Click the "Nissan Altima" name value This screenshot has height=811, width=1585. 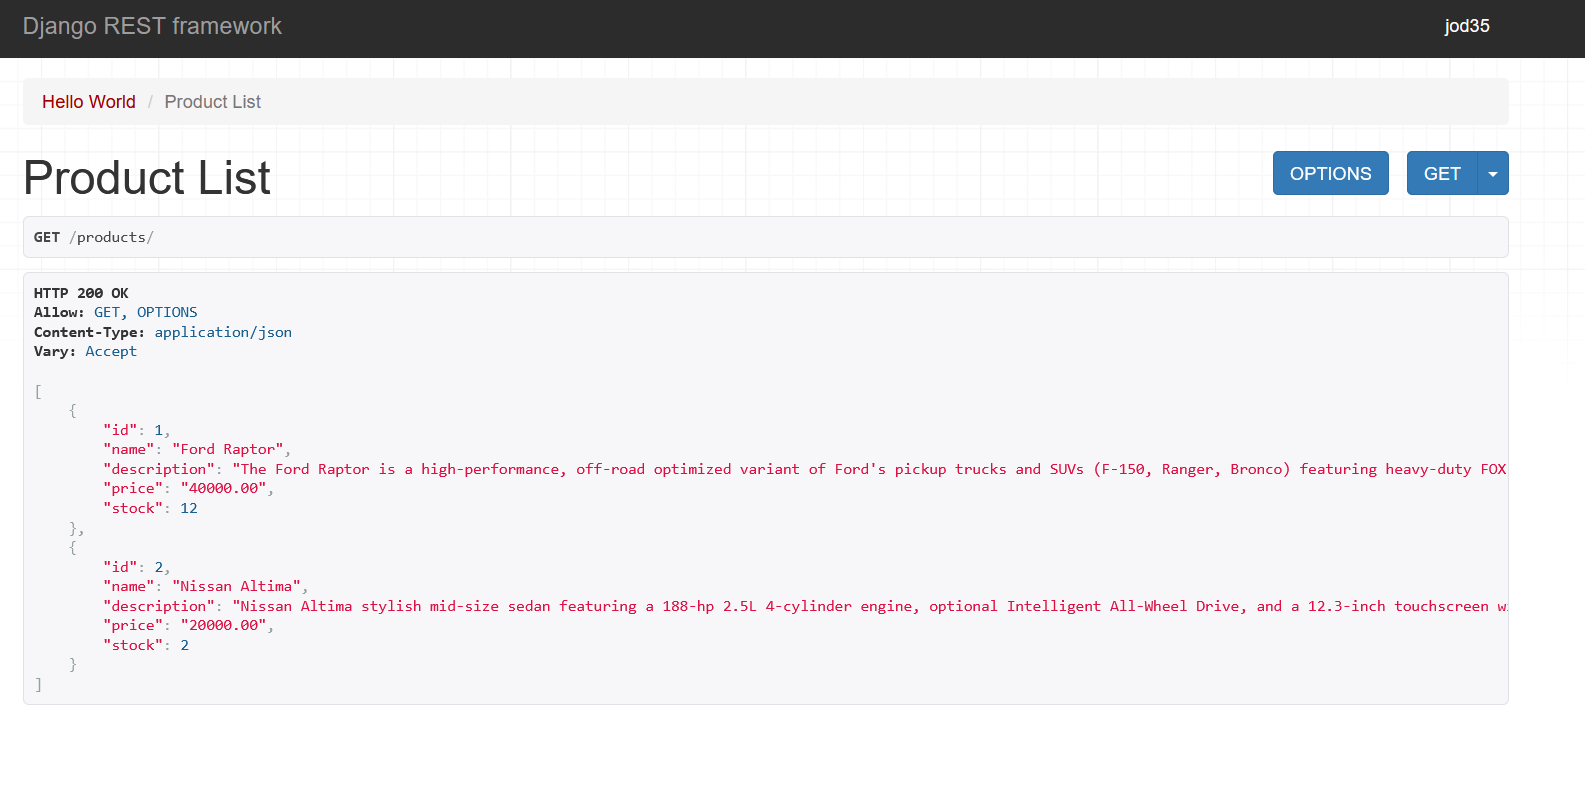(236, 586)
